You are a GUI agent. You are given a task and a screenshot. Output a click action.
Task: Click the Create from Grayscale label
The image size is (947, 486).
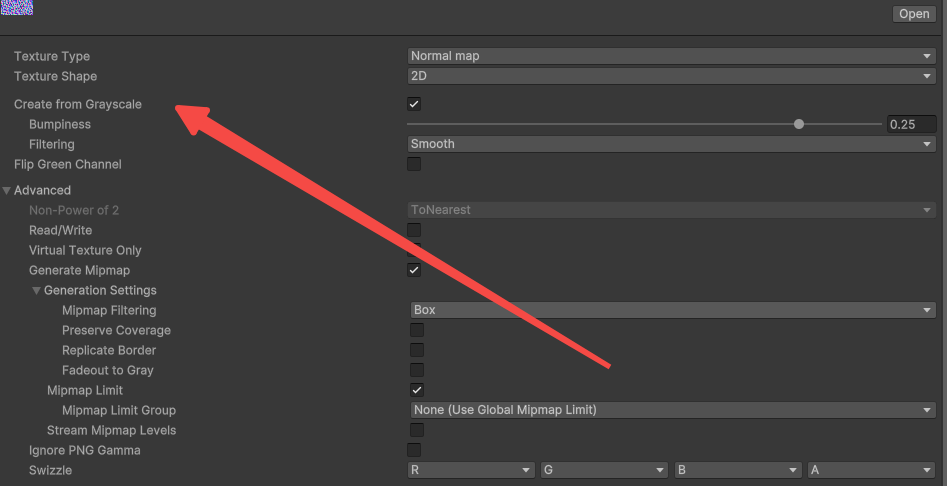[x=78, y=104]
